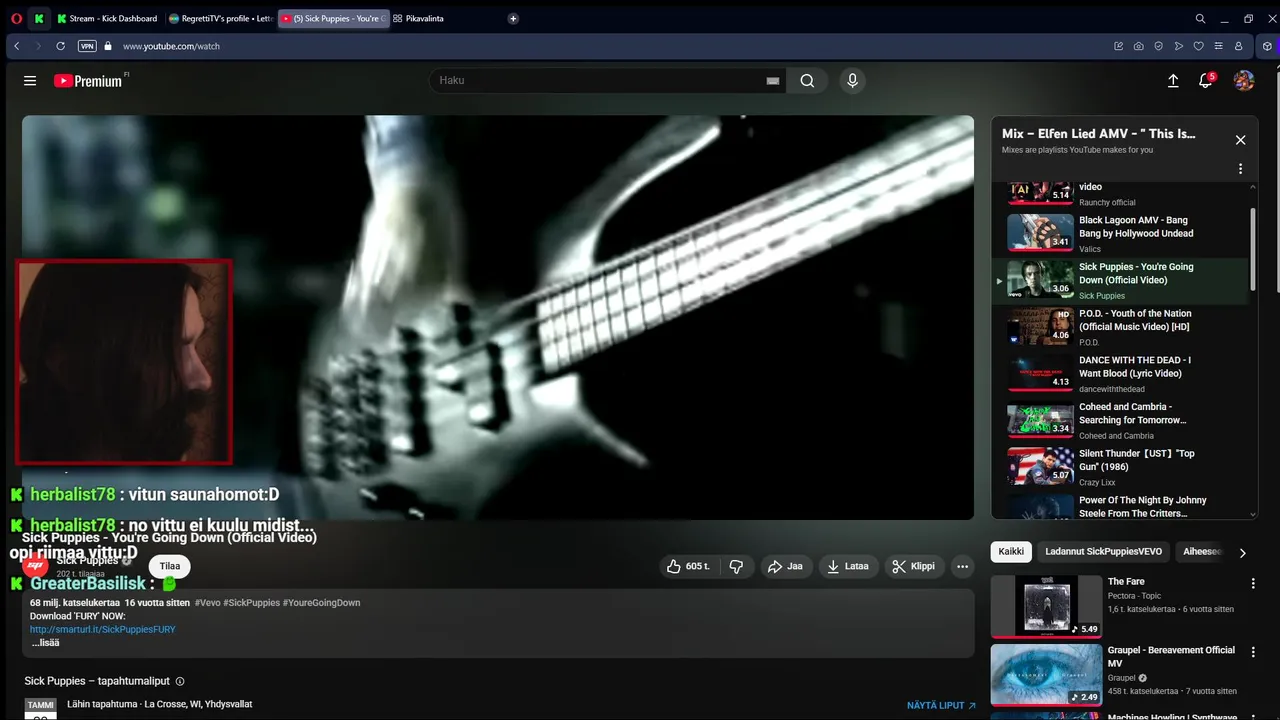The image size is (1280, 720).
Task: Open Opera easy setup sliders icon
Action: click(1218, 46)
